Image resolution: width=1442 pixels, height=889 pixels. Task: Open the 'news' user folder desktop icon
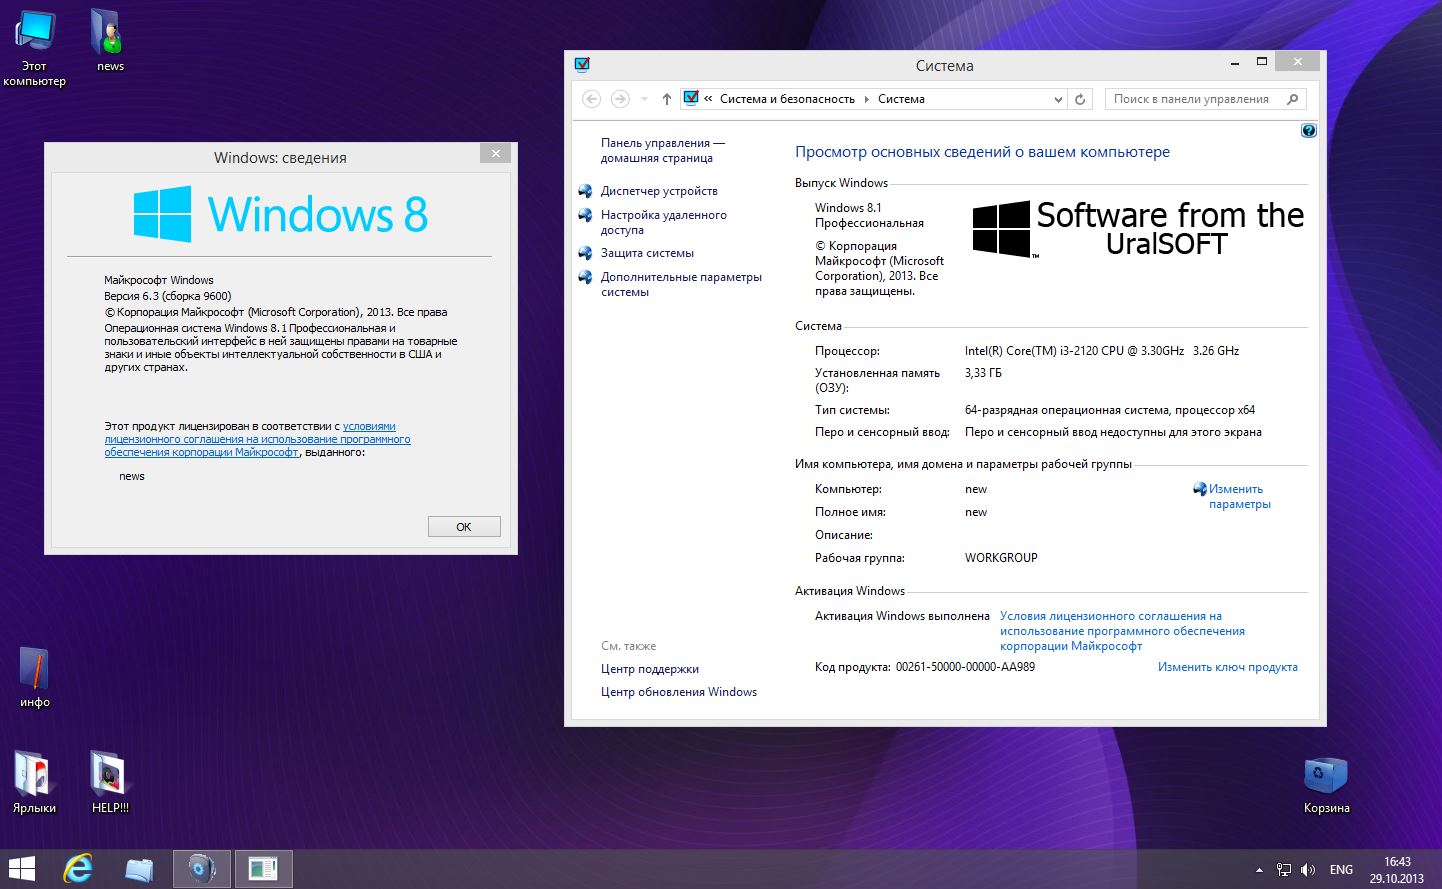point(110,41)
